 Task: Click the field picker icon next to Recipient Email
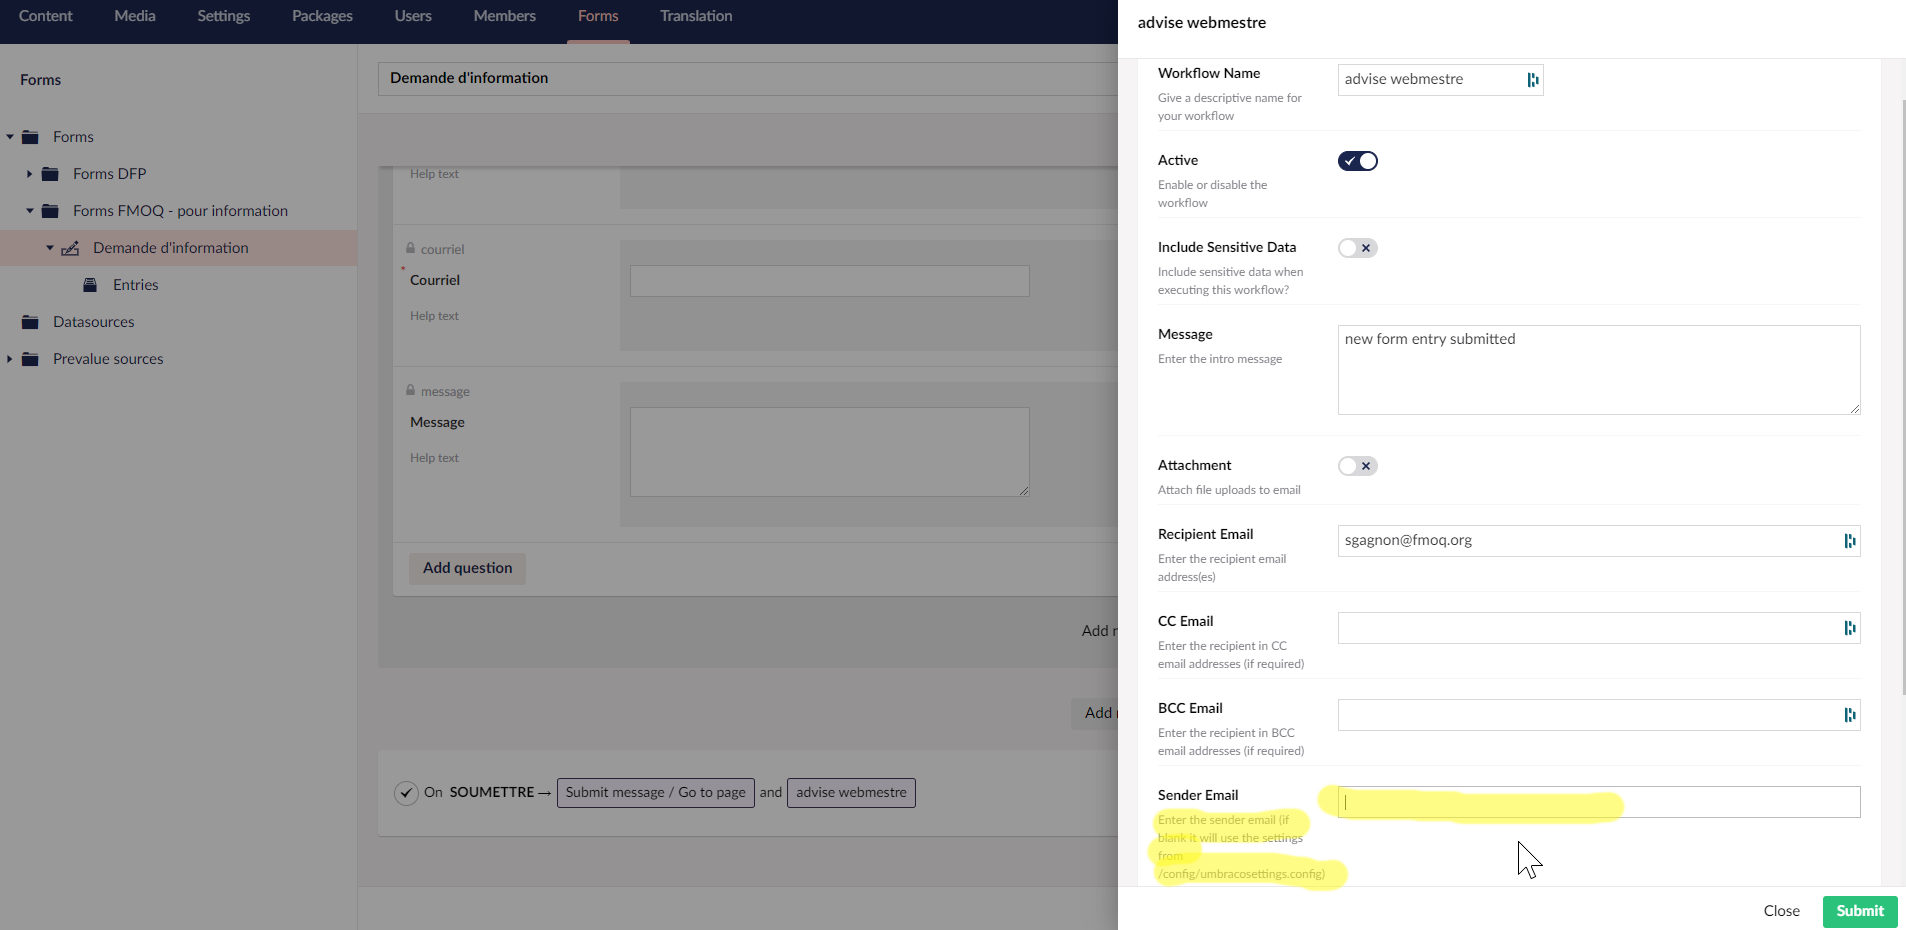1851,540
